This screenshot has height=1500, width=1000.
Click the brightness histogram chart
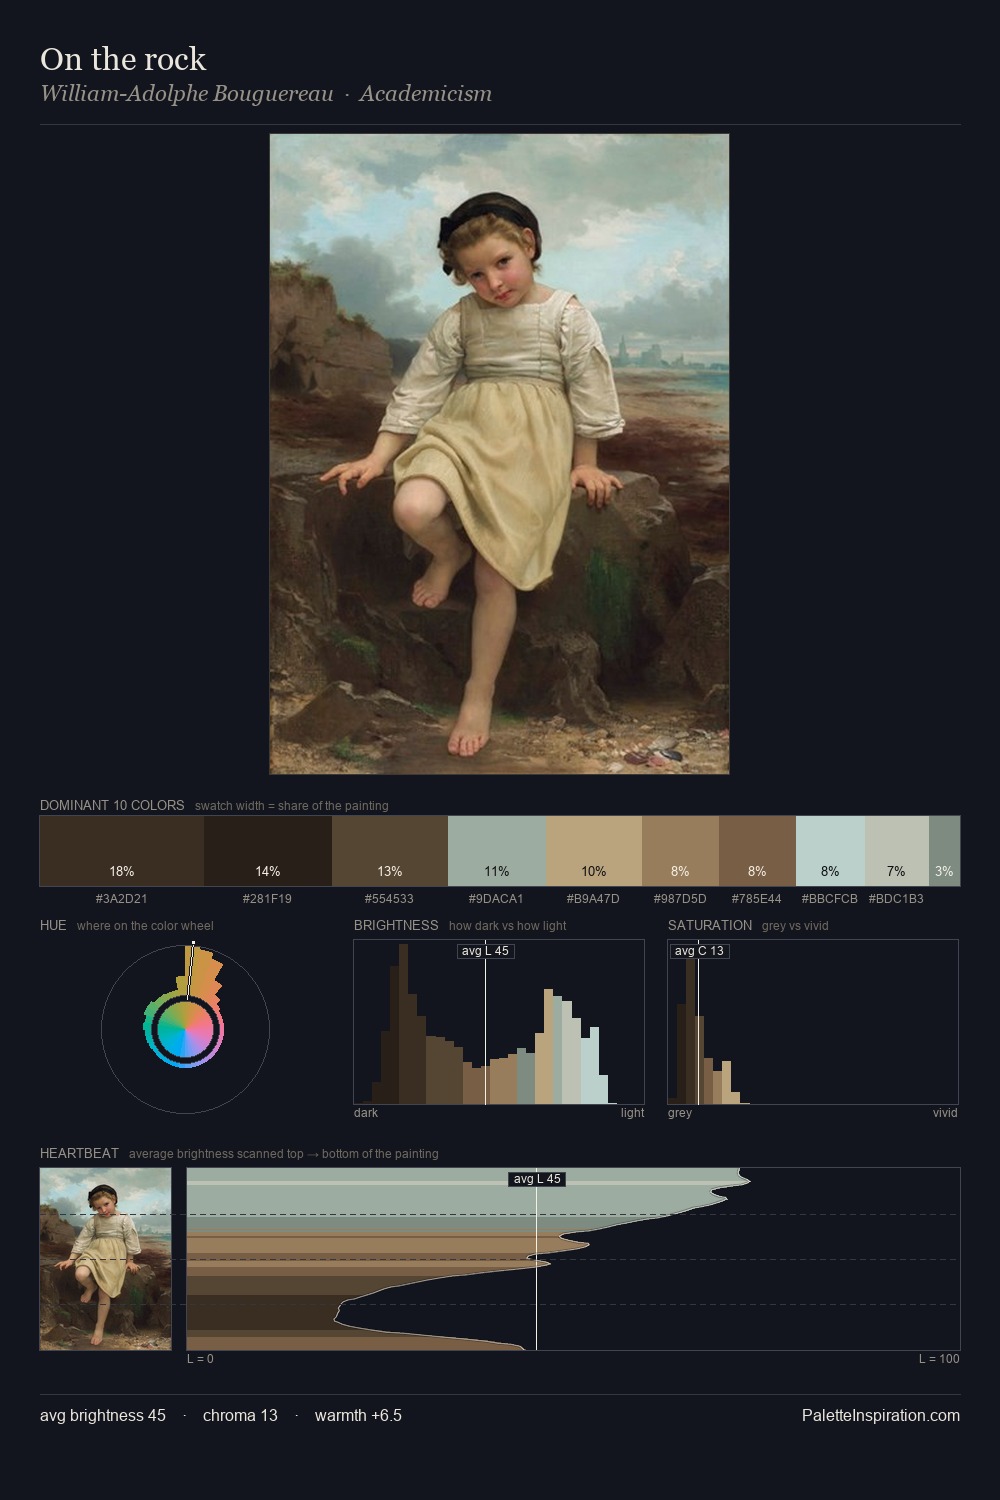click(x=499, y=1022)
